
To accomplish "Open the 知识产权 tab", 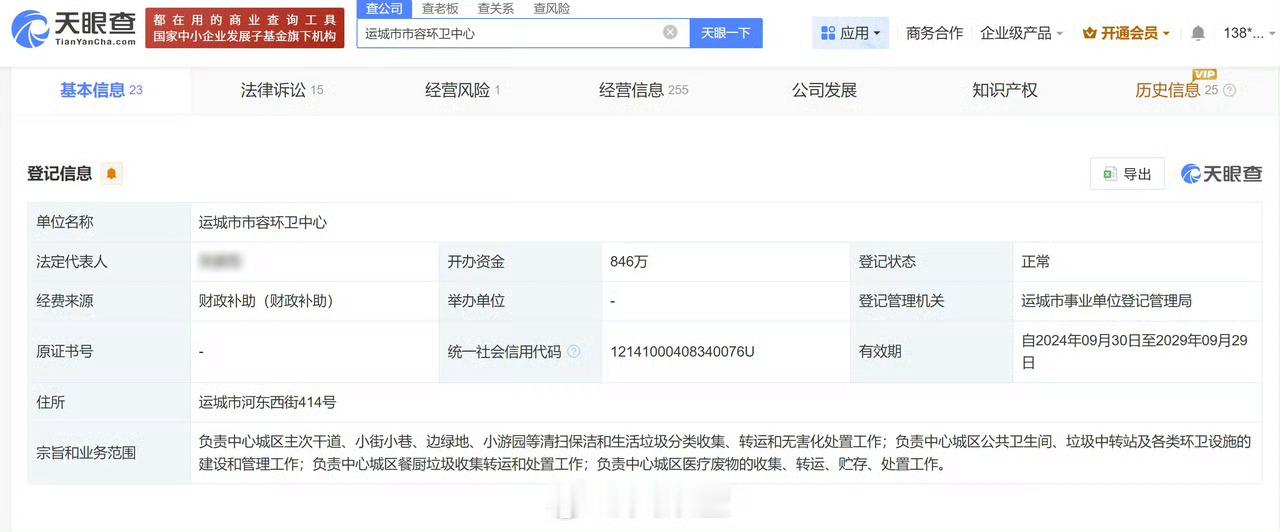I will (1005, 90).
